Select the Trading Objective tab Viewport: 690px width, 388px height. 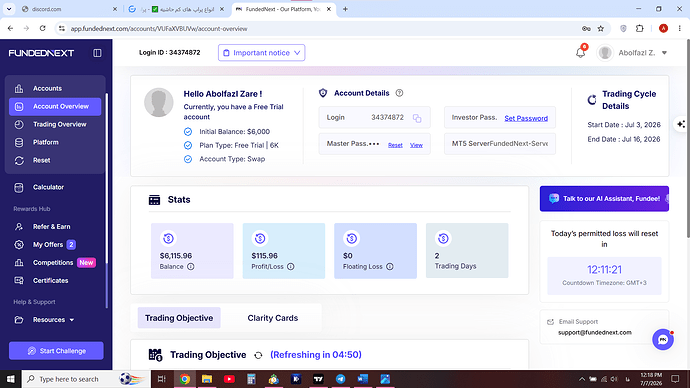(x=179, y=318)
